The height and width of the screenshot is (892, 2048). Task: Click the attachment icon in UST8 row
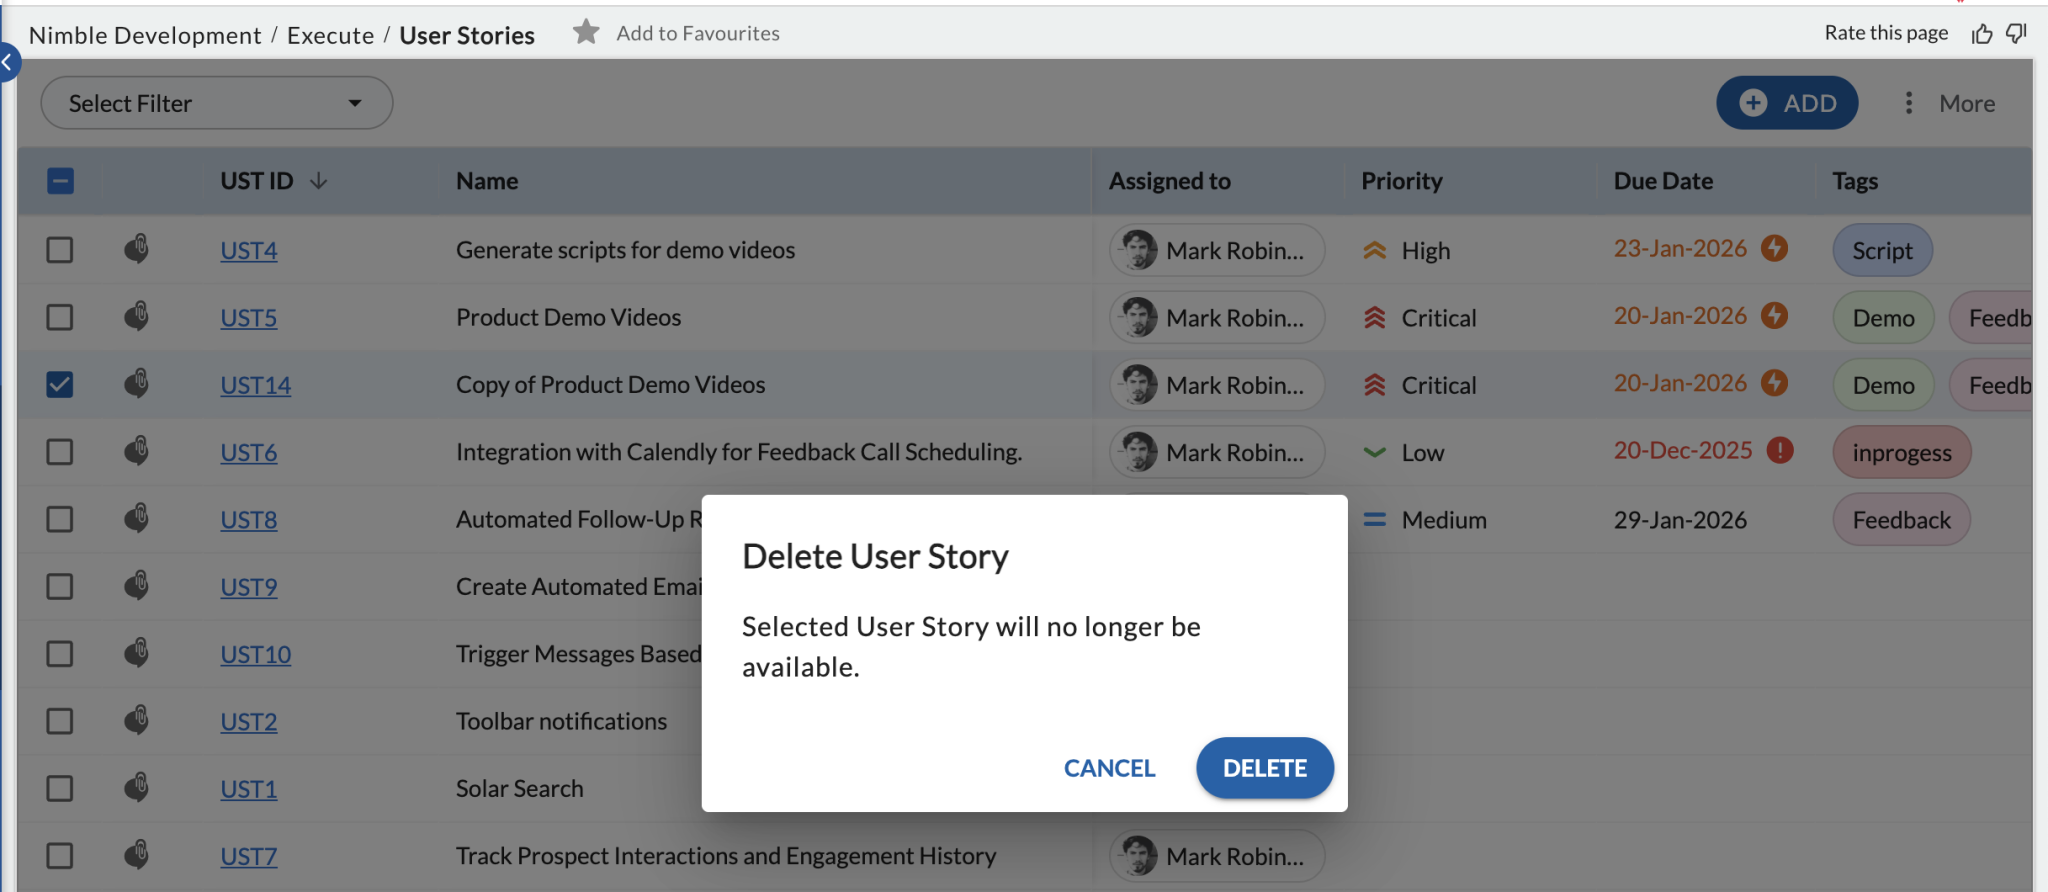coord(137,519)
